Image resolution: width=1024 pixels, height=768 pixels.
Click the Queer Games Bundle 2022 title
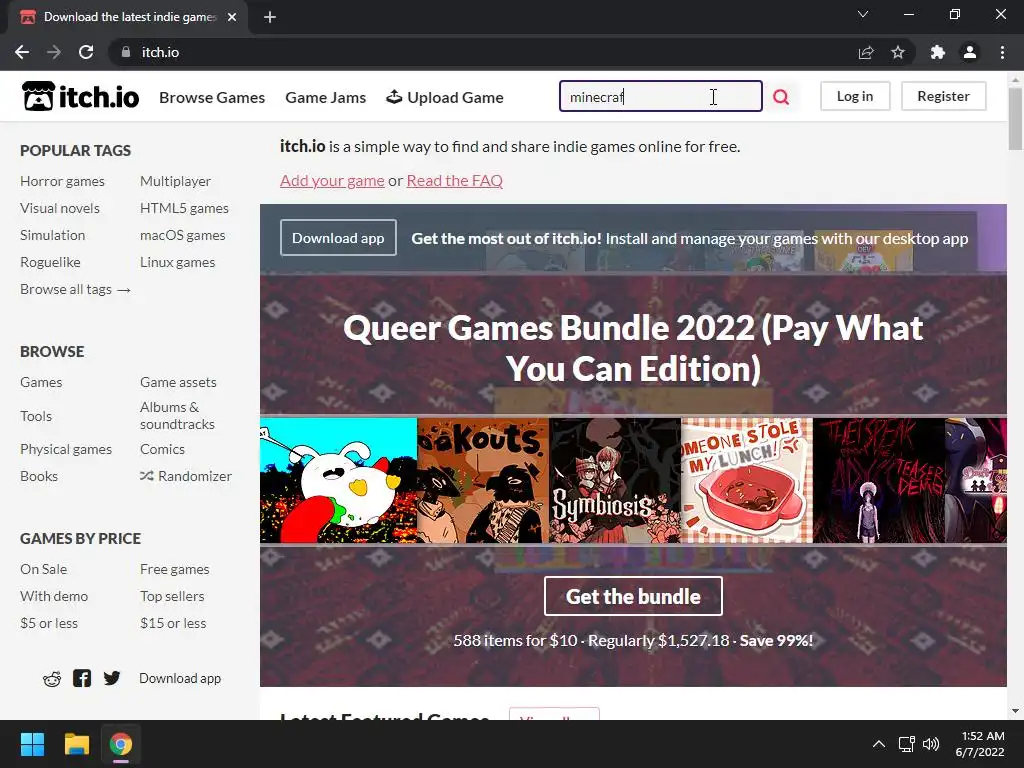click(x=633, y=348)
